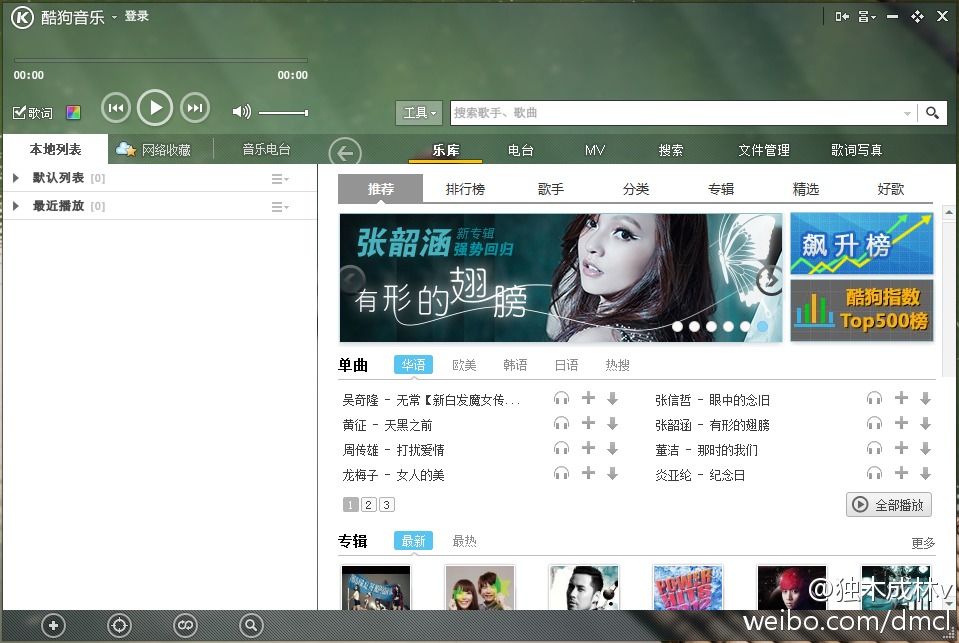Locate current song with the target icon
Screen dimensions: 959x643
119,625
